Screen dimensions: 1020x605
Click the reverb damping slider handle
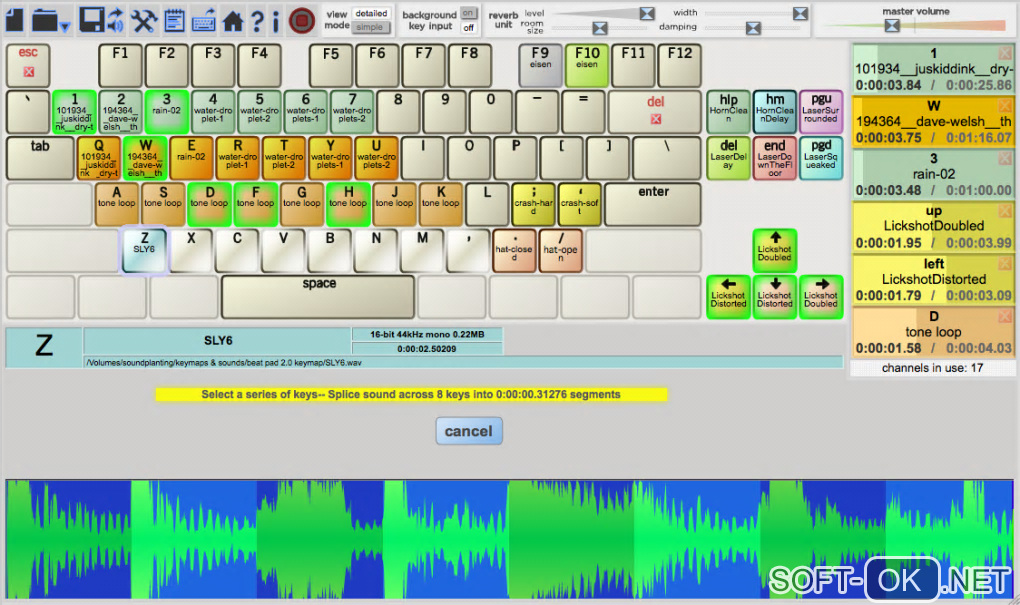(753, 28)
